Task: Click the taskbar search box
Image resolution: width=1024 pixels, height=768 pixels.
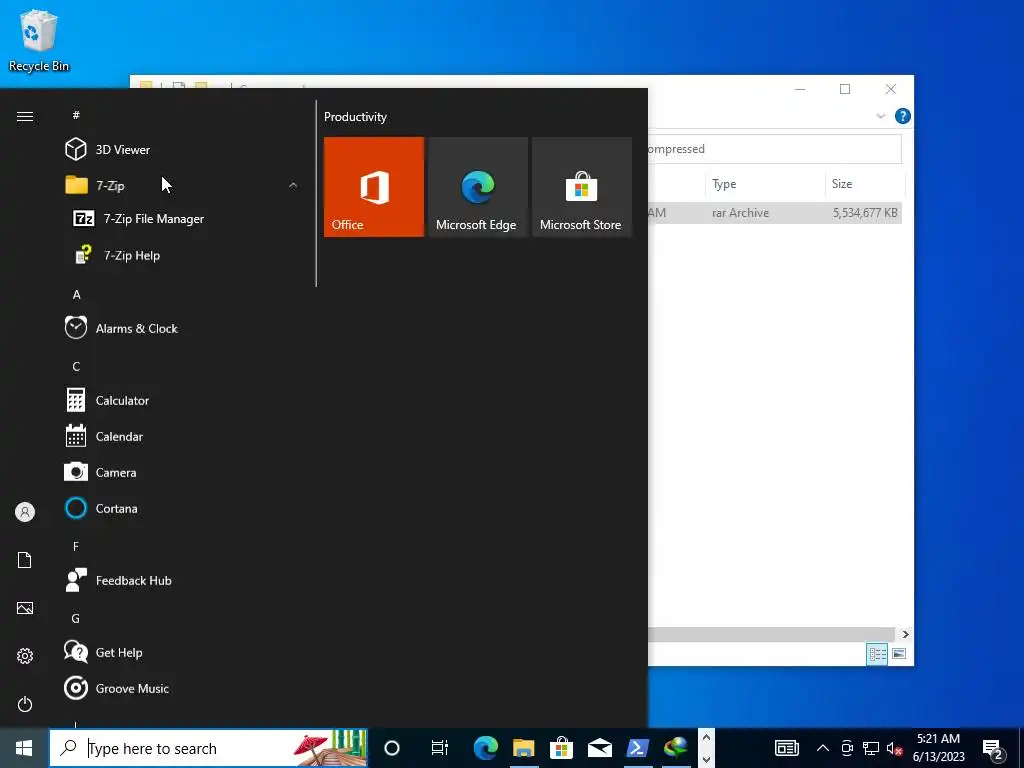Action: pyautogui.click(x=208, y=748)
